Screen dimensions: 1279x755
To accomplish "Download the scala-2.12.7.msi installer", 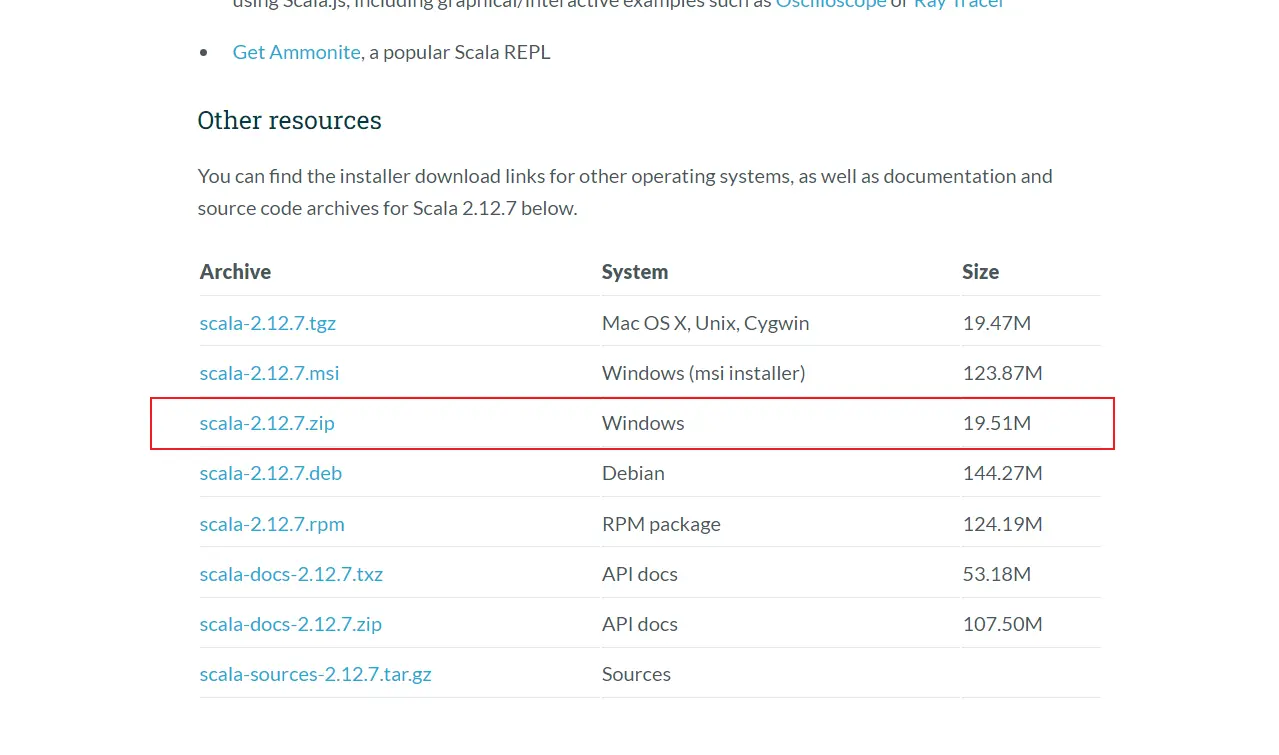I will 269,373.
